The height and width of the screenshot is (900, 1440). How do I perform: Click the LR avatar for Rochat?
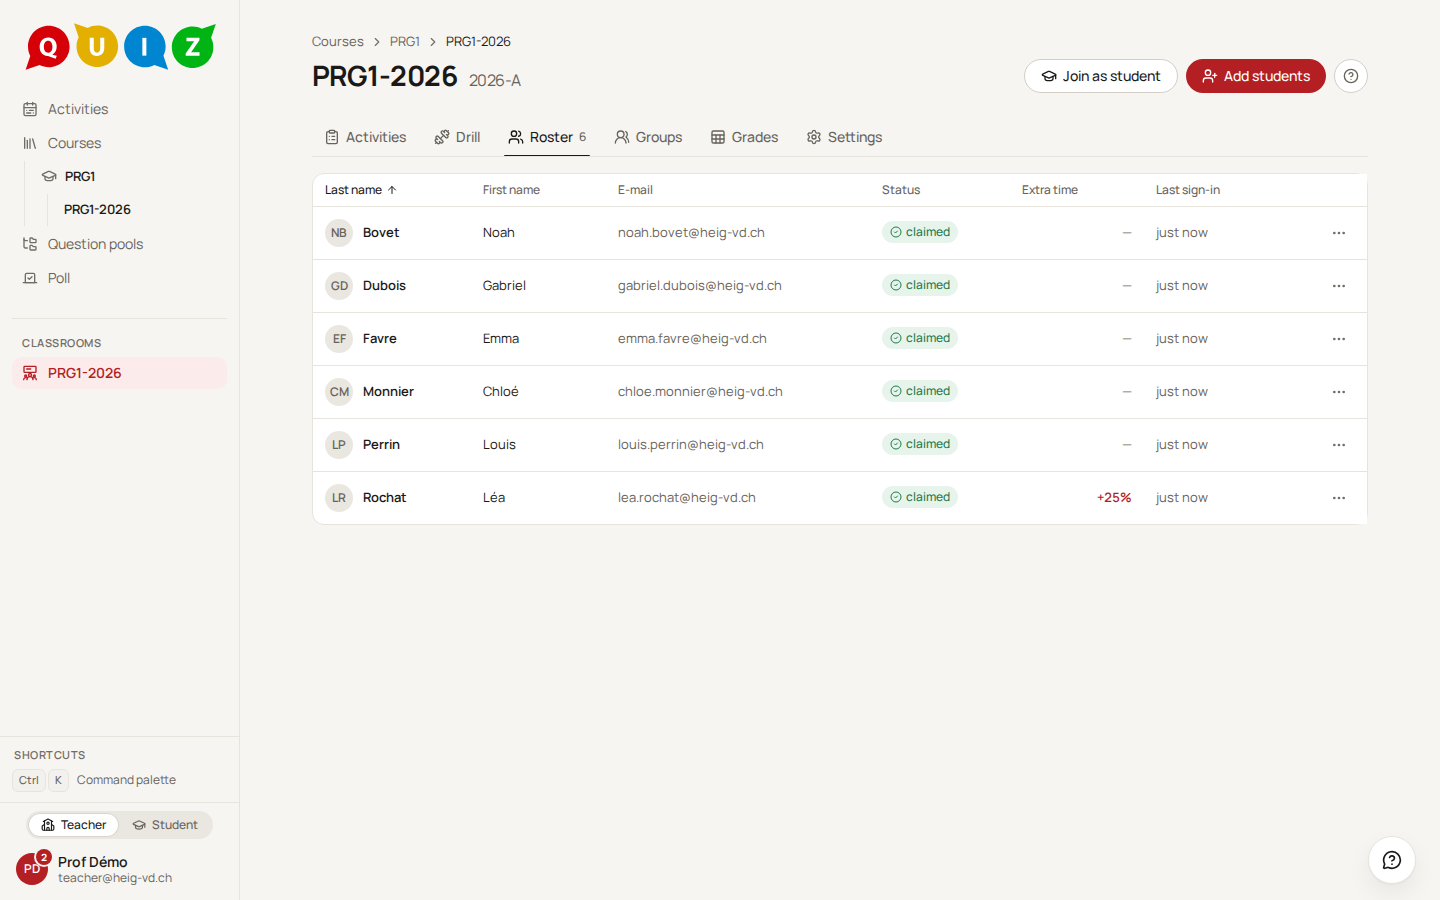tap(339, 498)
